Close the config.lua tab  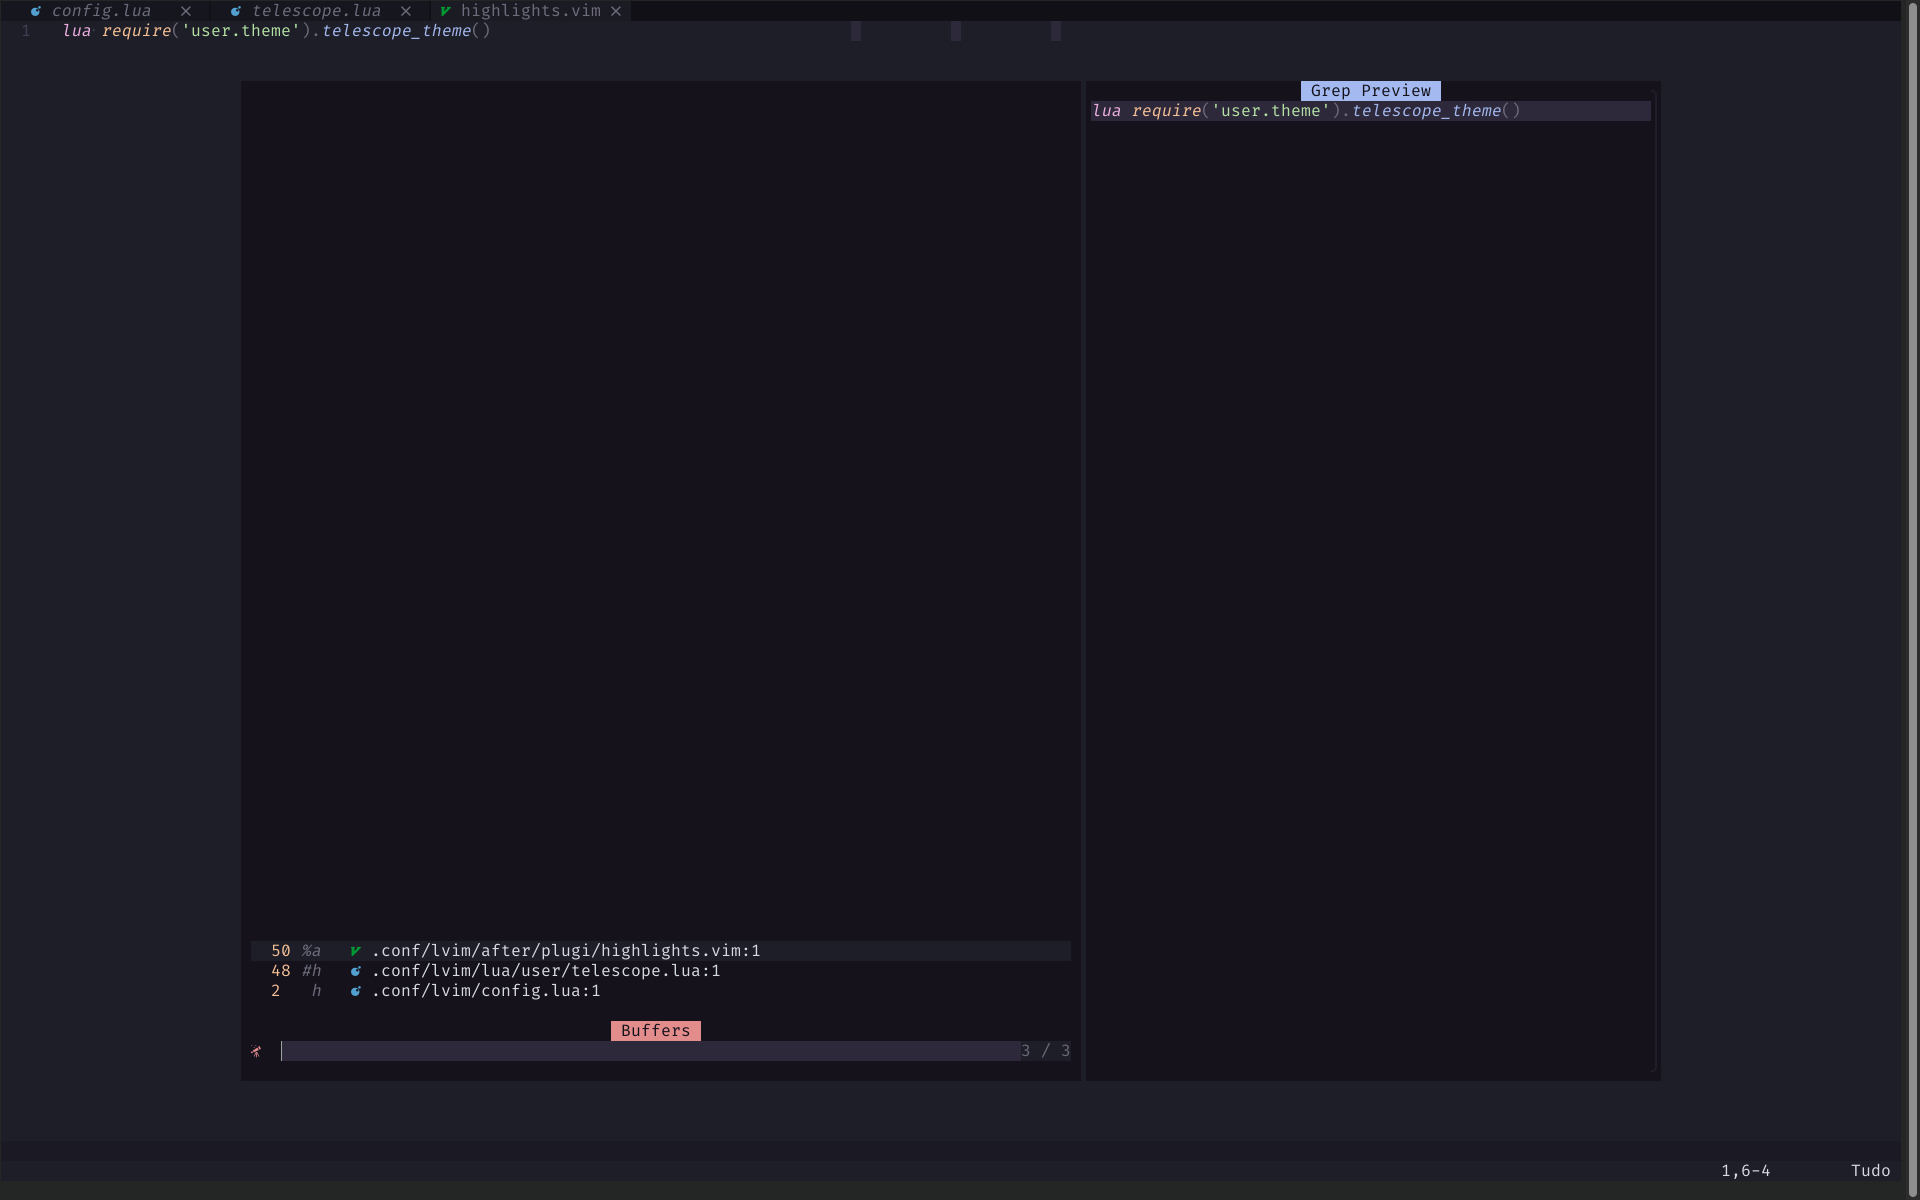click(x=185, y=11)
